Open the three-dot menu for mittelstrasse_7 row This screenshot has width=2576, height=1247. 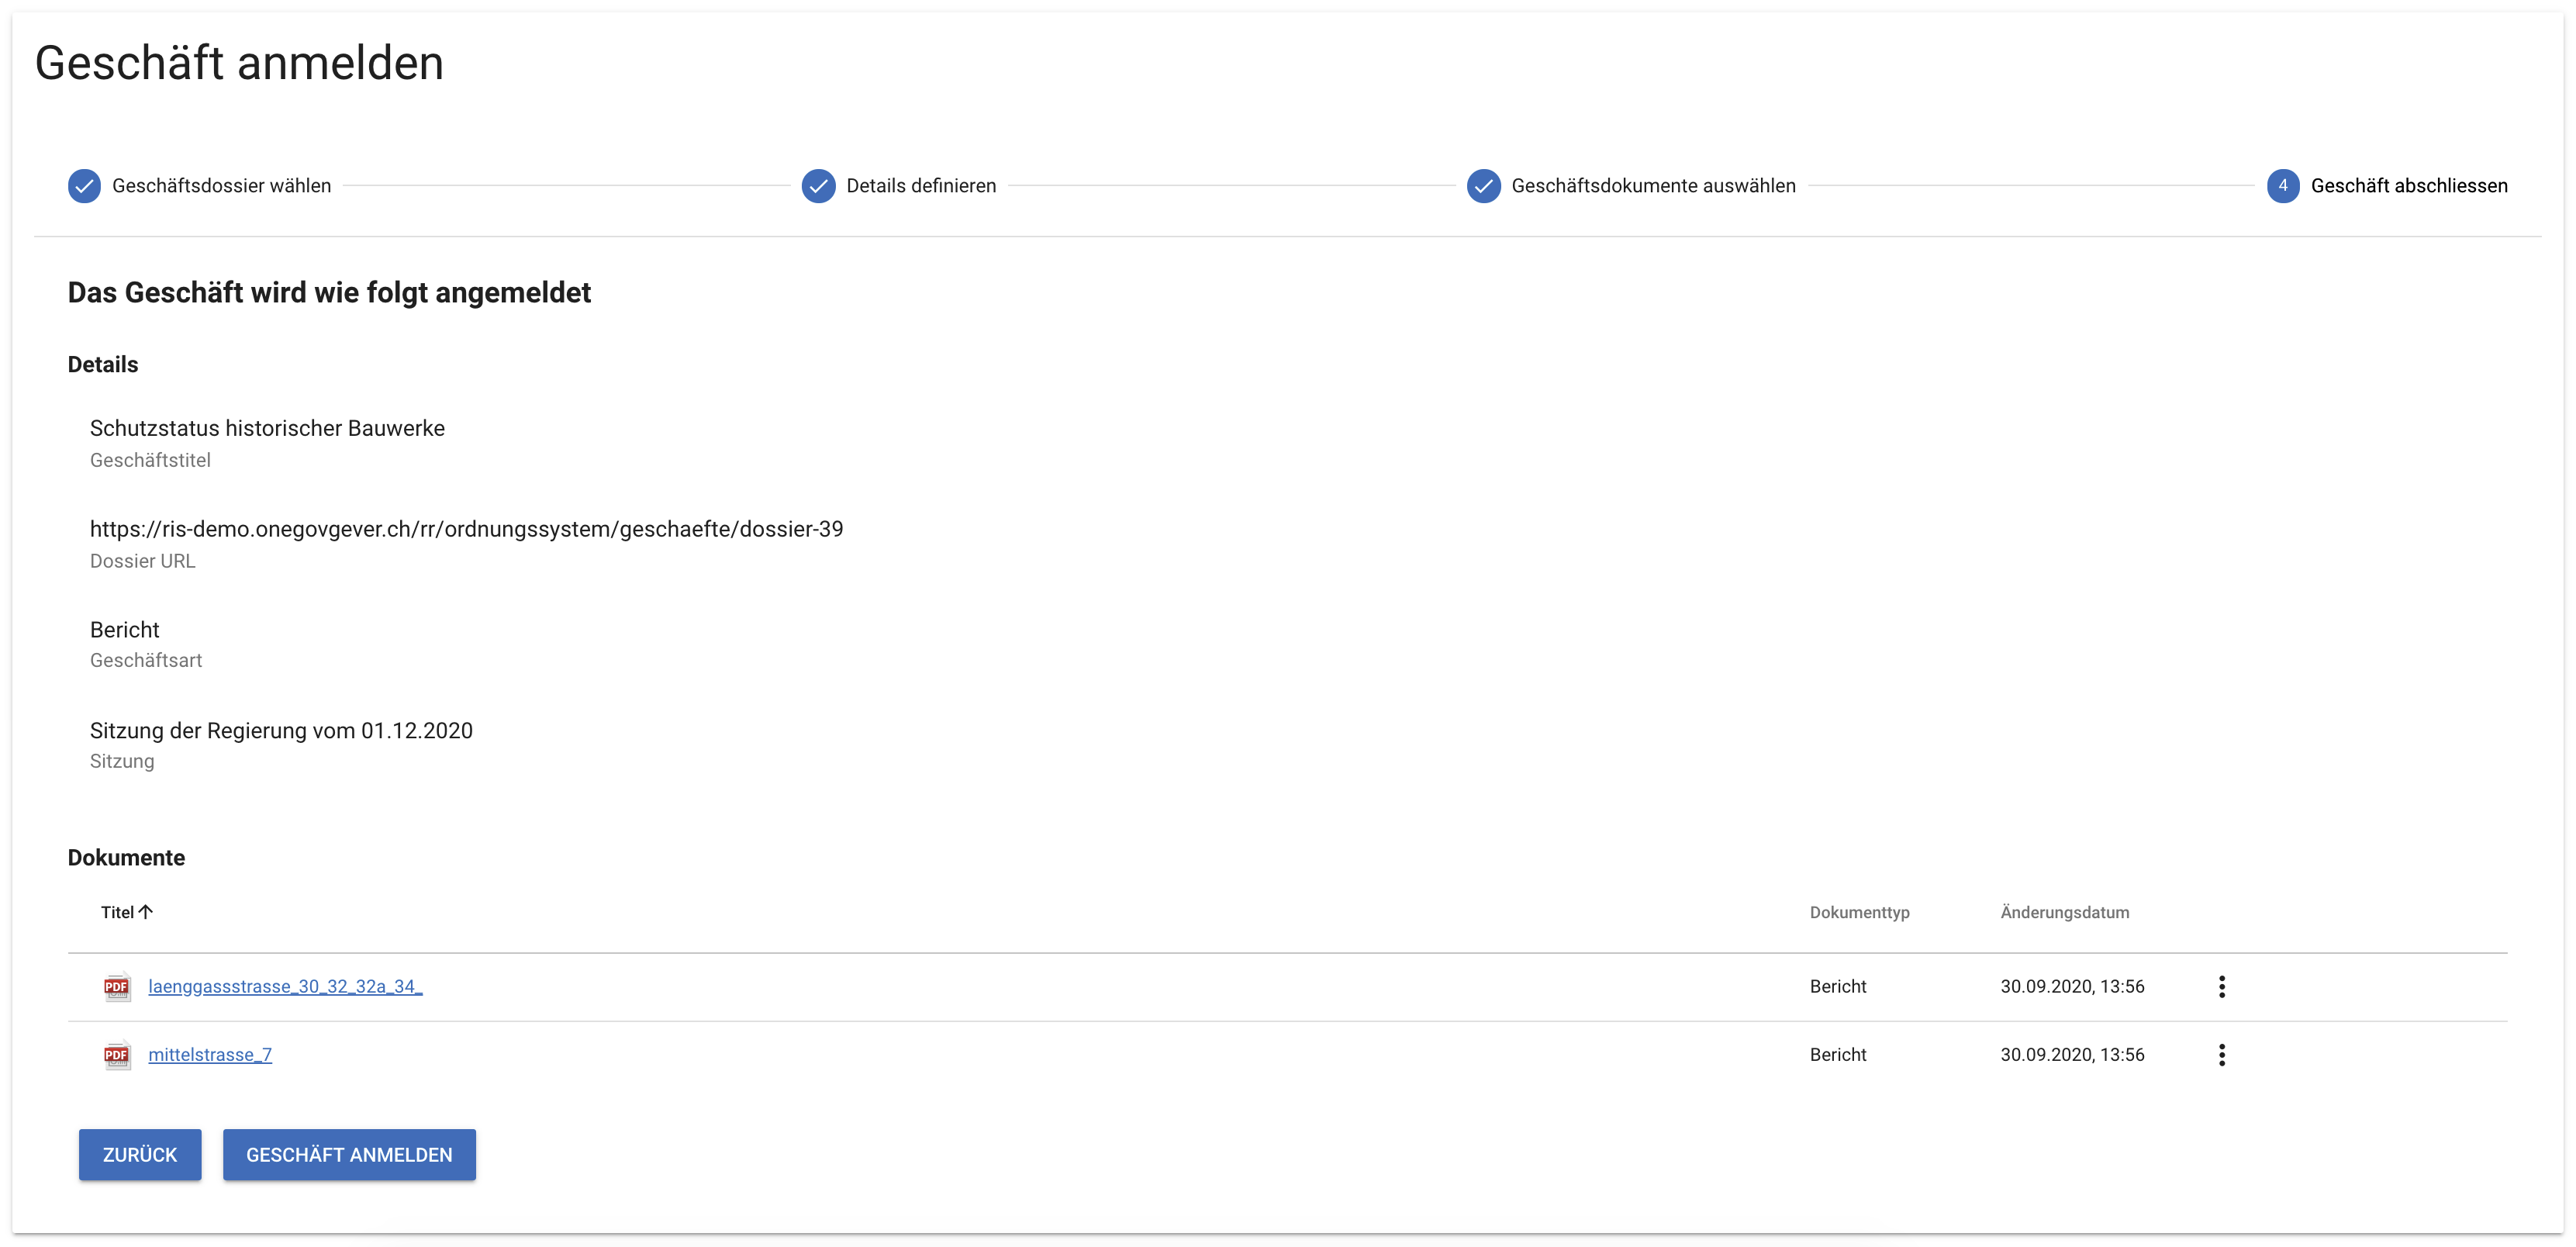pos(2221,1055)
